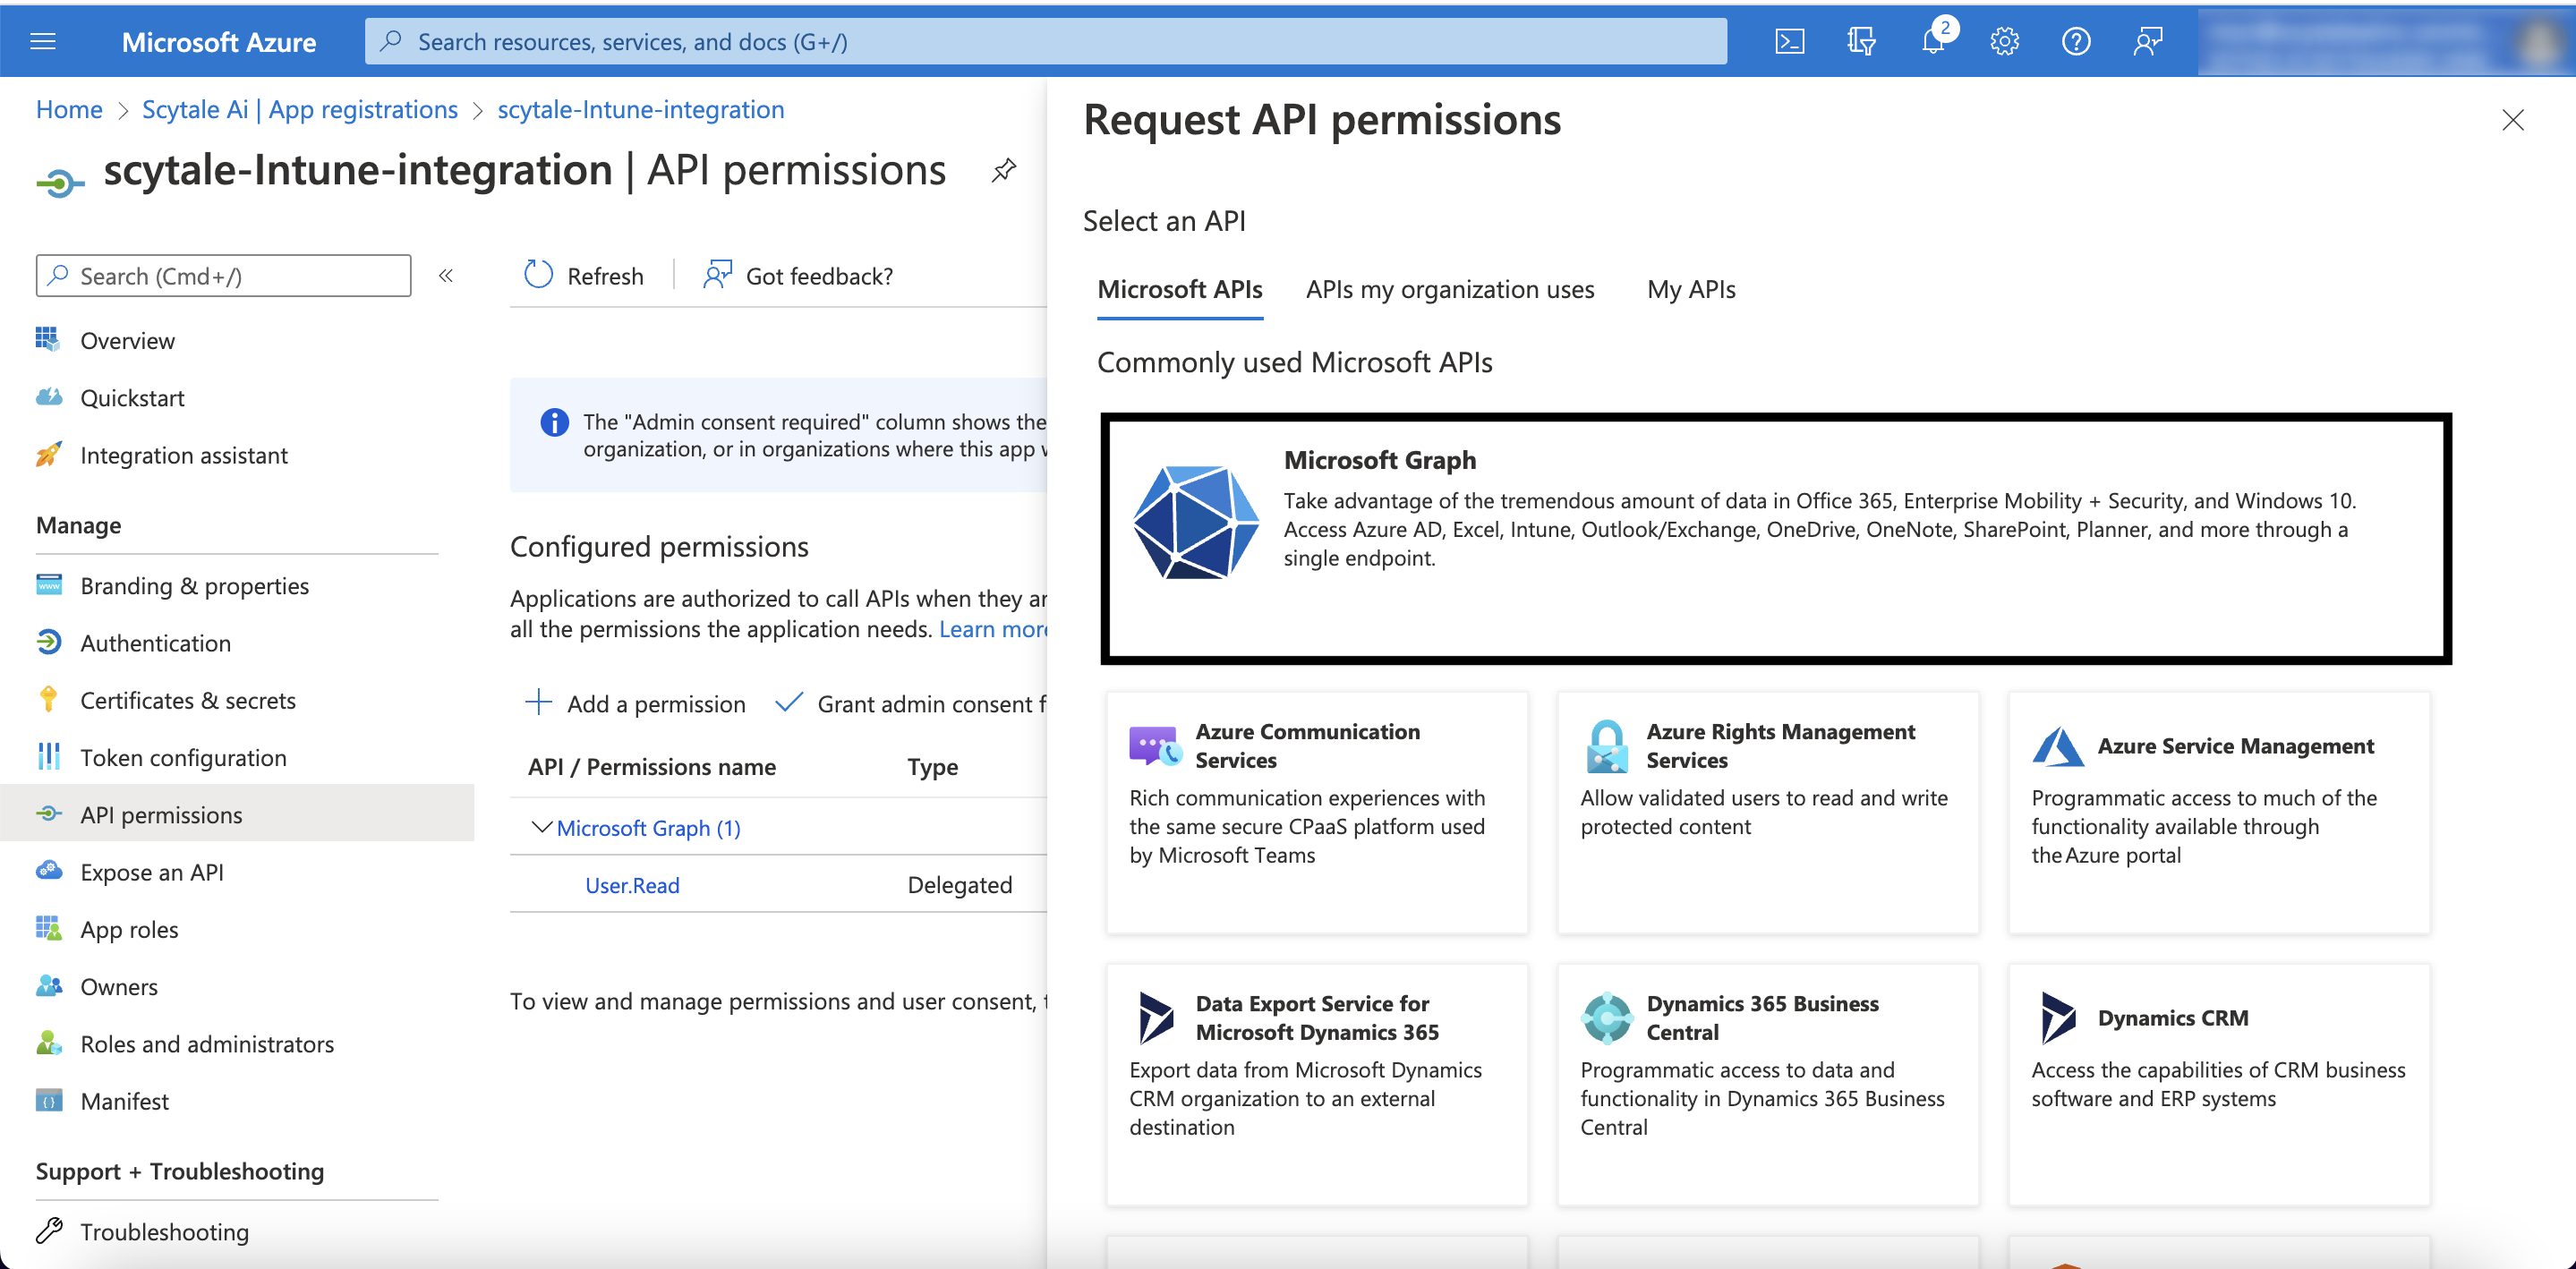Click the Dynamics CRM logo icon
The width and height of the screenshot is (2576, 1269).
(x=2057, y=1018)
